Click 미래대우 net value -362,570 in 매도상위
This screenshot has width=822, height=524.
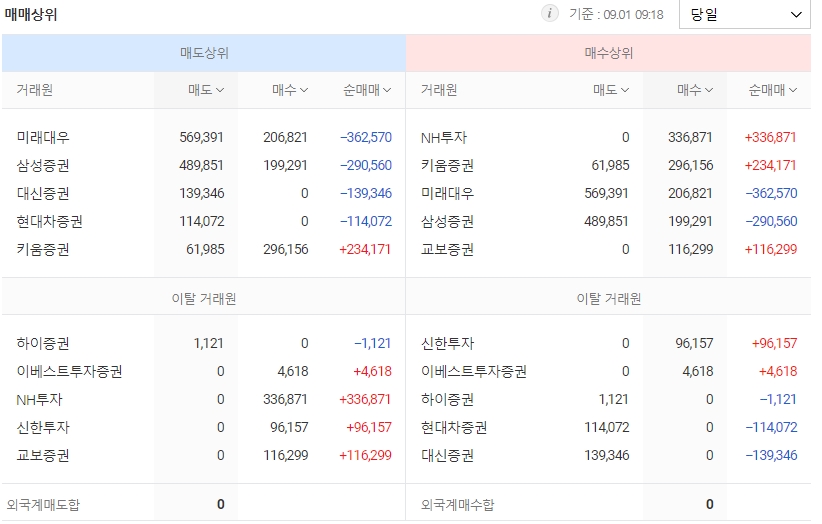click(366, 137)
